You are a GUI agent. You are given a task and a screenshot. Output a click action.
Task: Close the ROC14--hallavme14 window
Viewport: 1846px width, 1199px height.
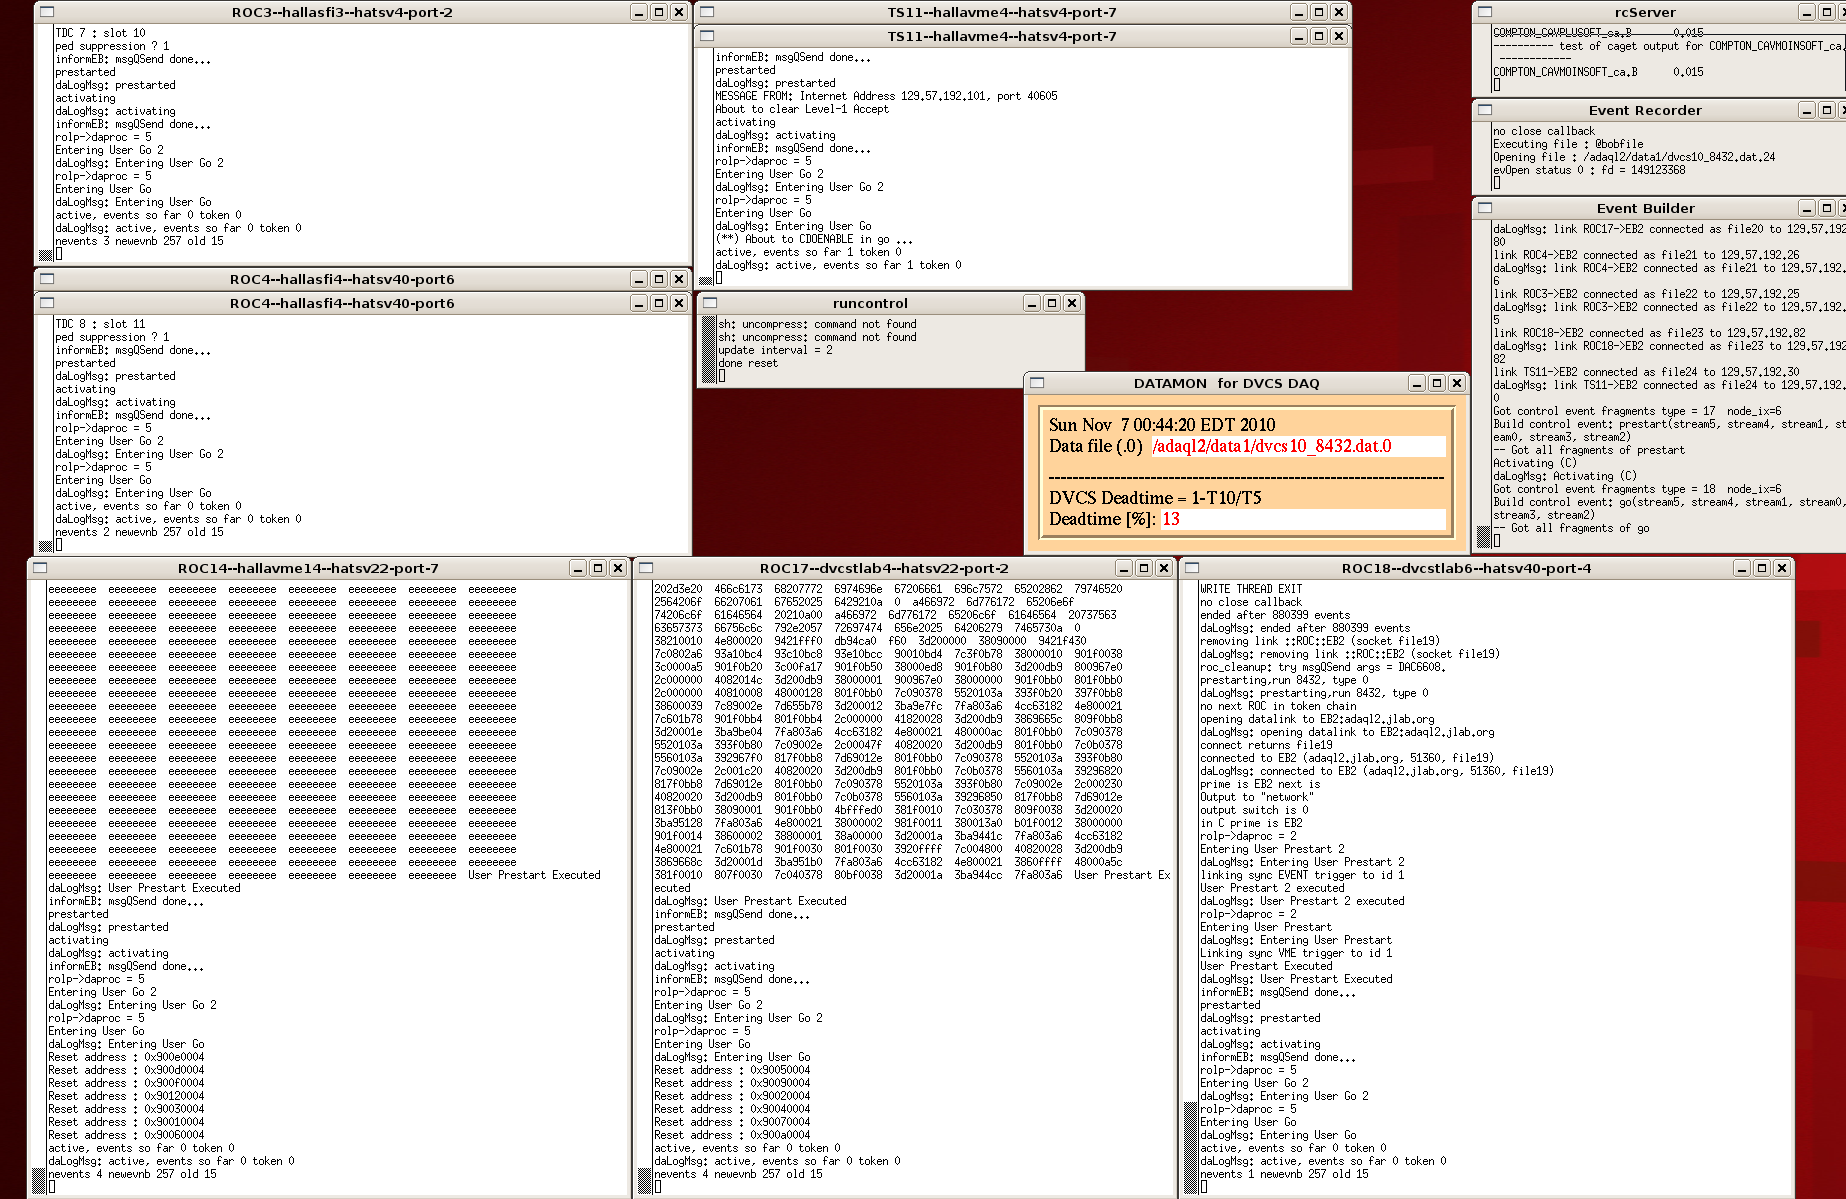click(618, 568)
